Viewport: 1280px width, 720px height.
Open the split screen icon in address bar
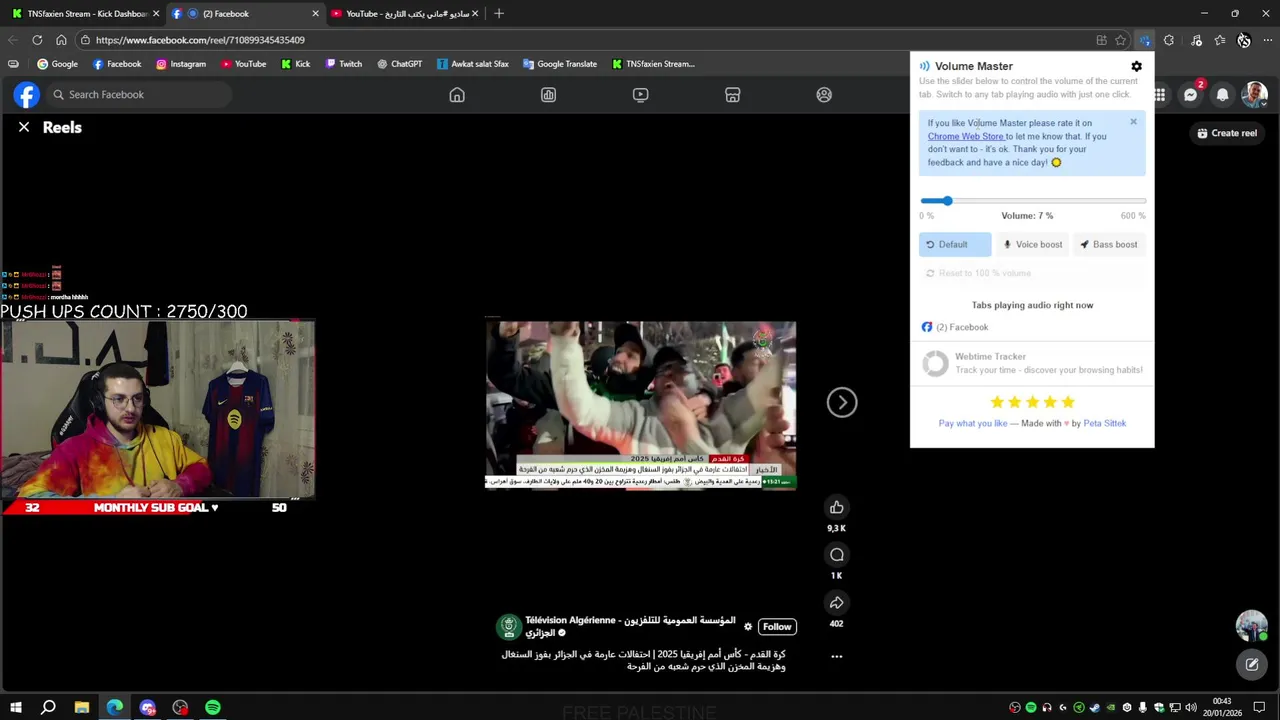[1101, 40]
